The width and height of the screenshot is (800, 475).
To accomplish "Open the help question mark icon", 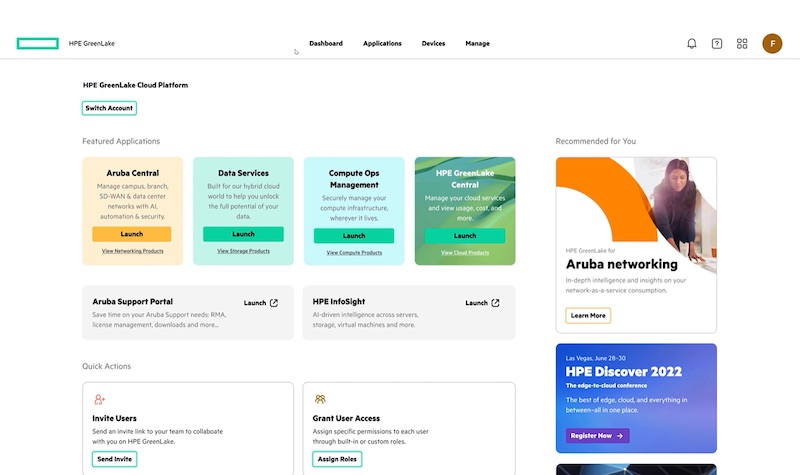I will click(x=717, y=43).
